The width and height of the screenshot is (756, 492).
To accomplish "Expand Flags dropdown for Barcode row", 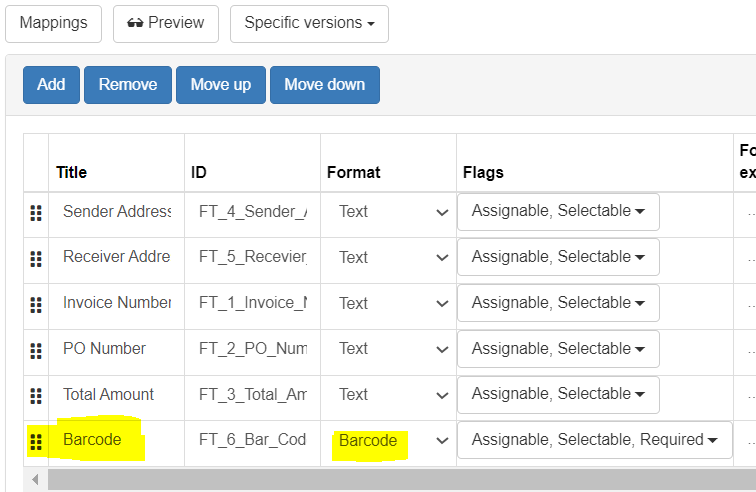I will (594, 440).
